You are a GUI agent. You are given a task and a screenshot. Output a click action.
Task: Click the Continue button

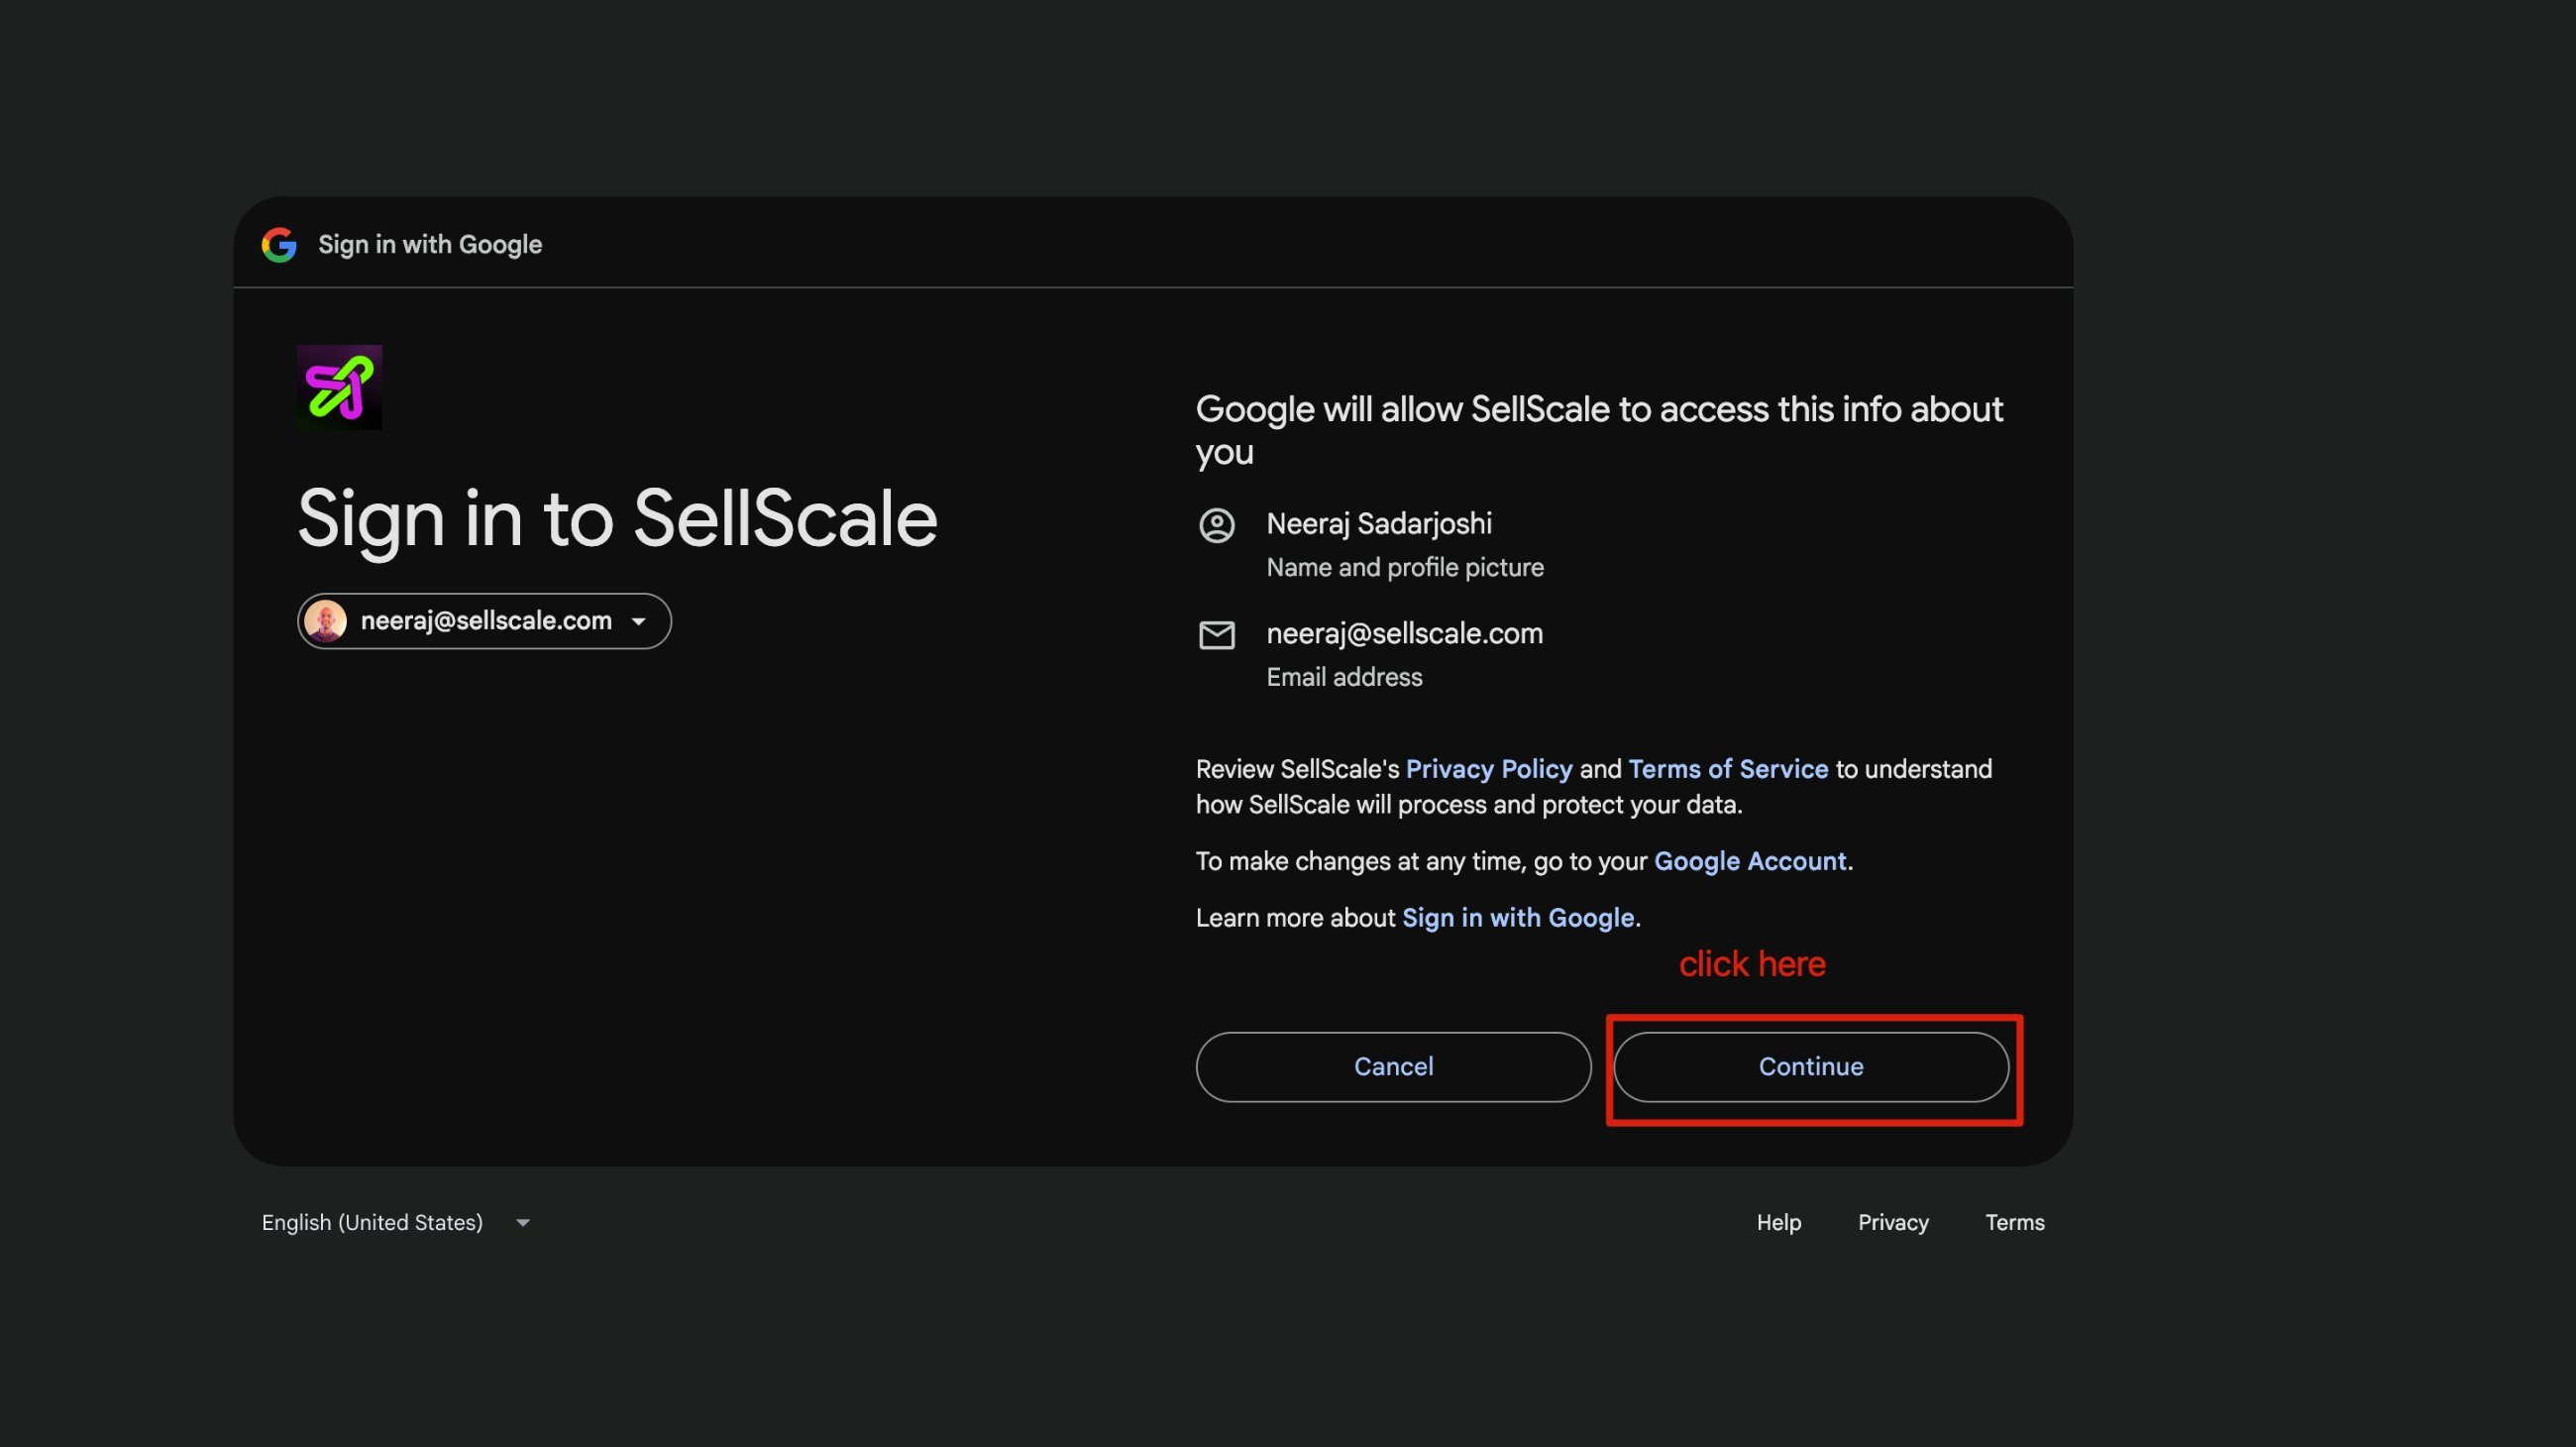pos(1811,1067)
